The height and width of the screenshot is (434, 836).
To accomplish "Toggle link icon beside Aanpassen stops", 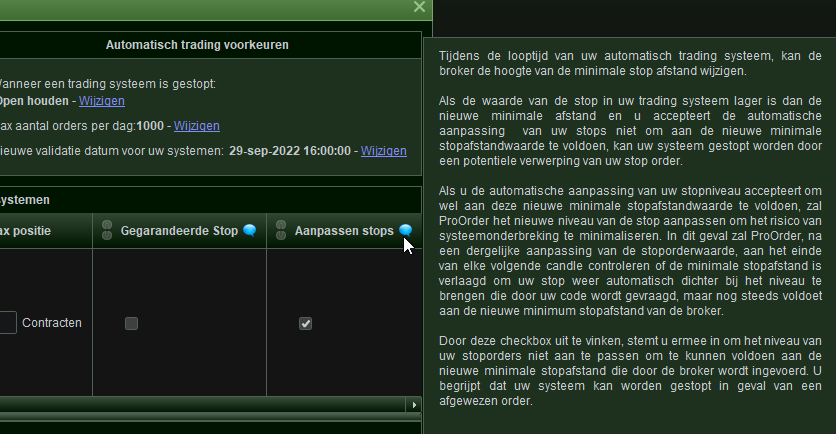I will 281,230.
